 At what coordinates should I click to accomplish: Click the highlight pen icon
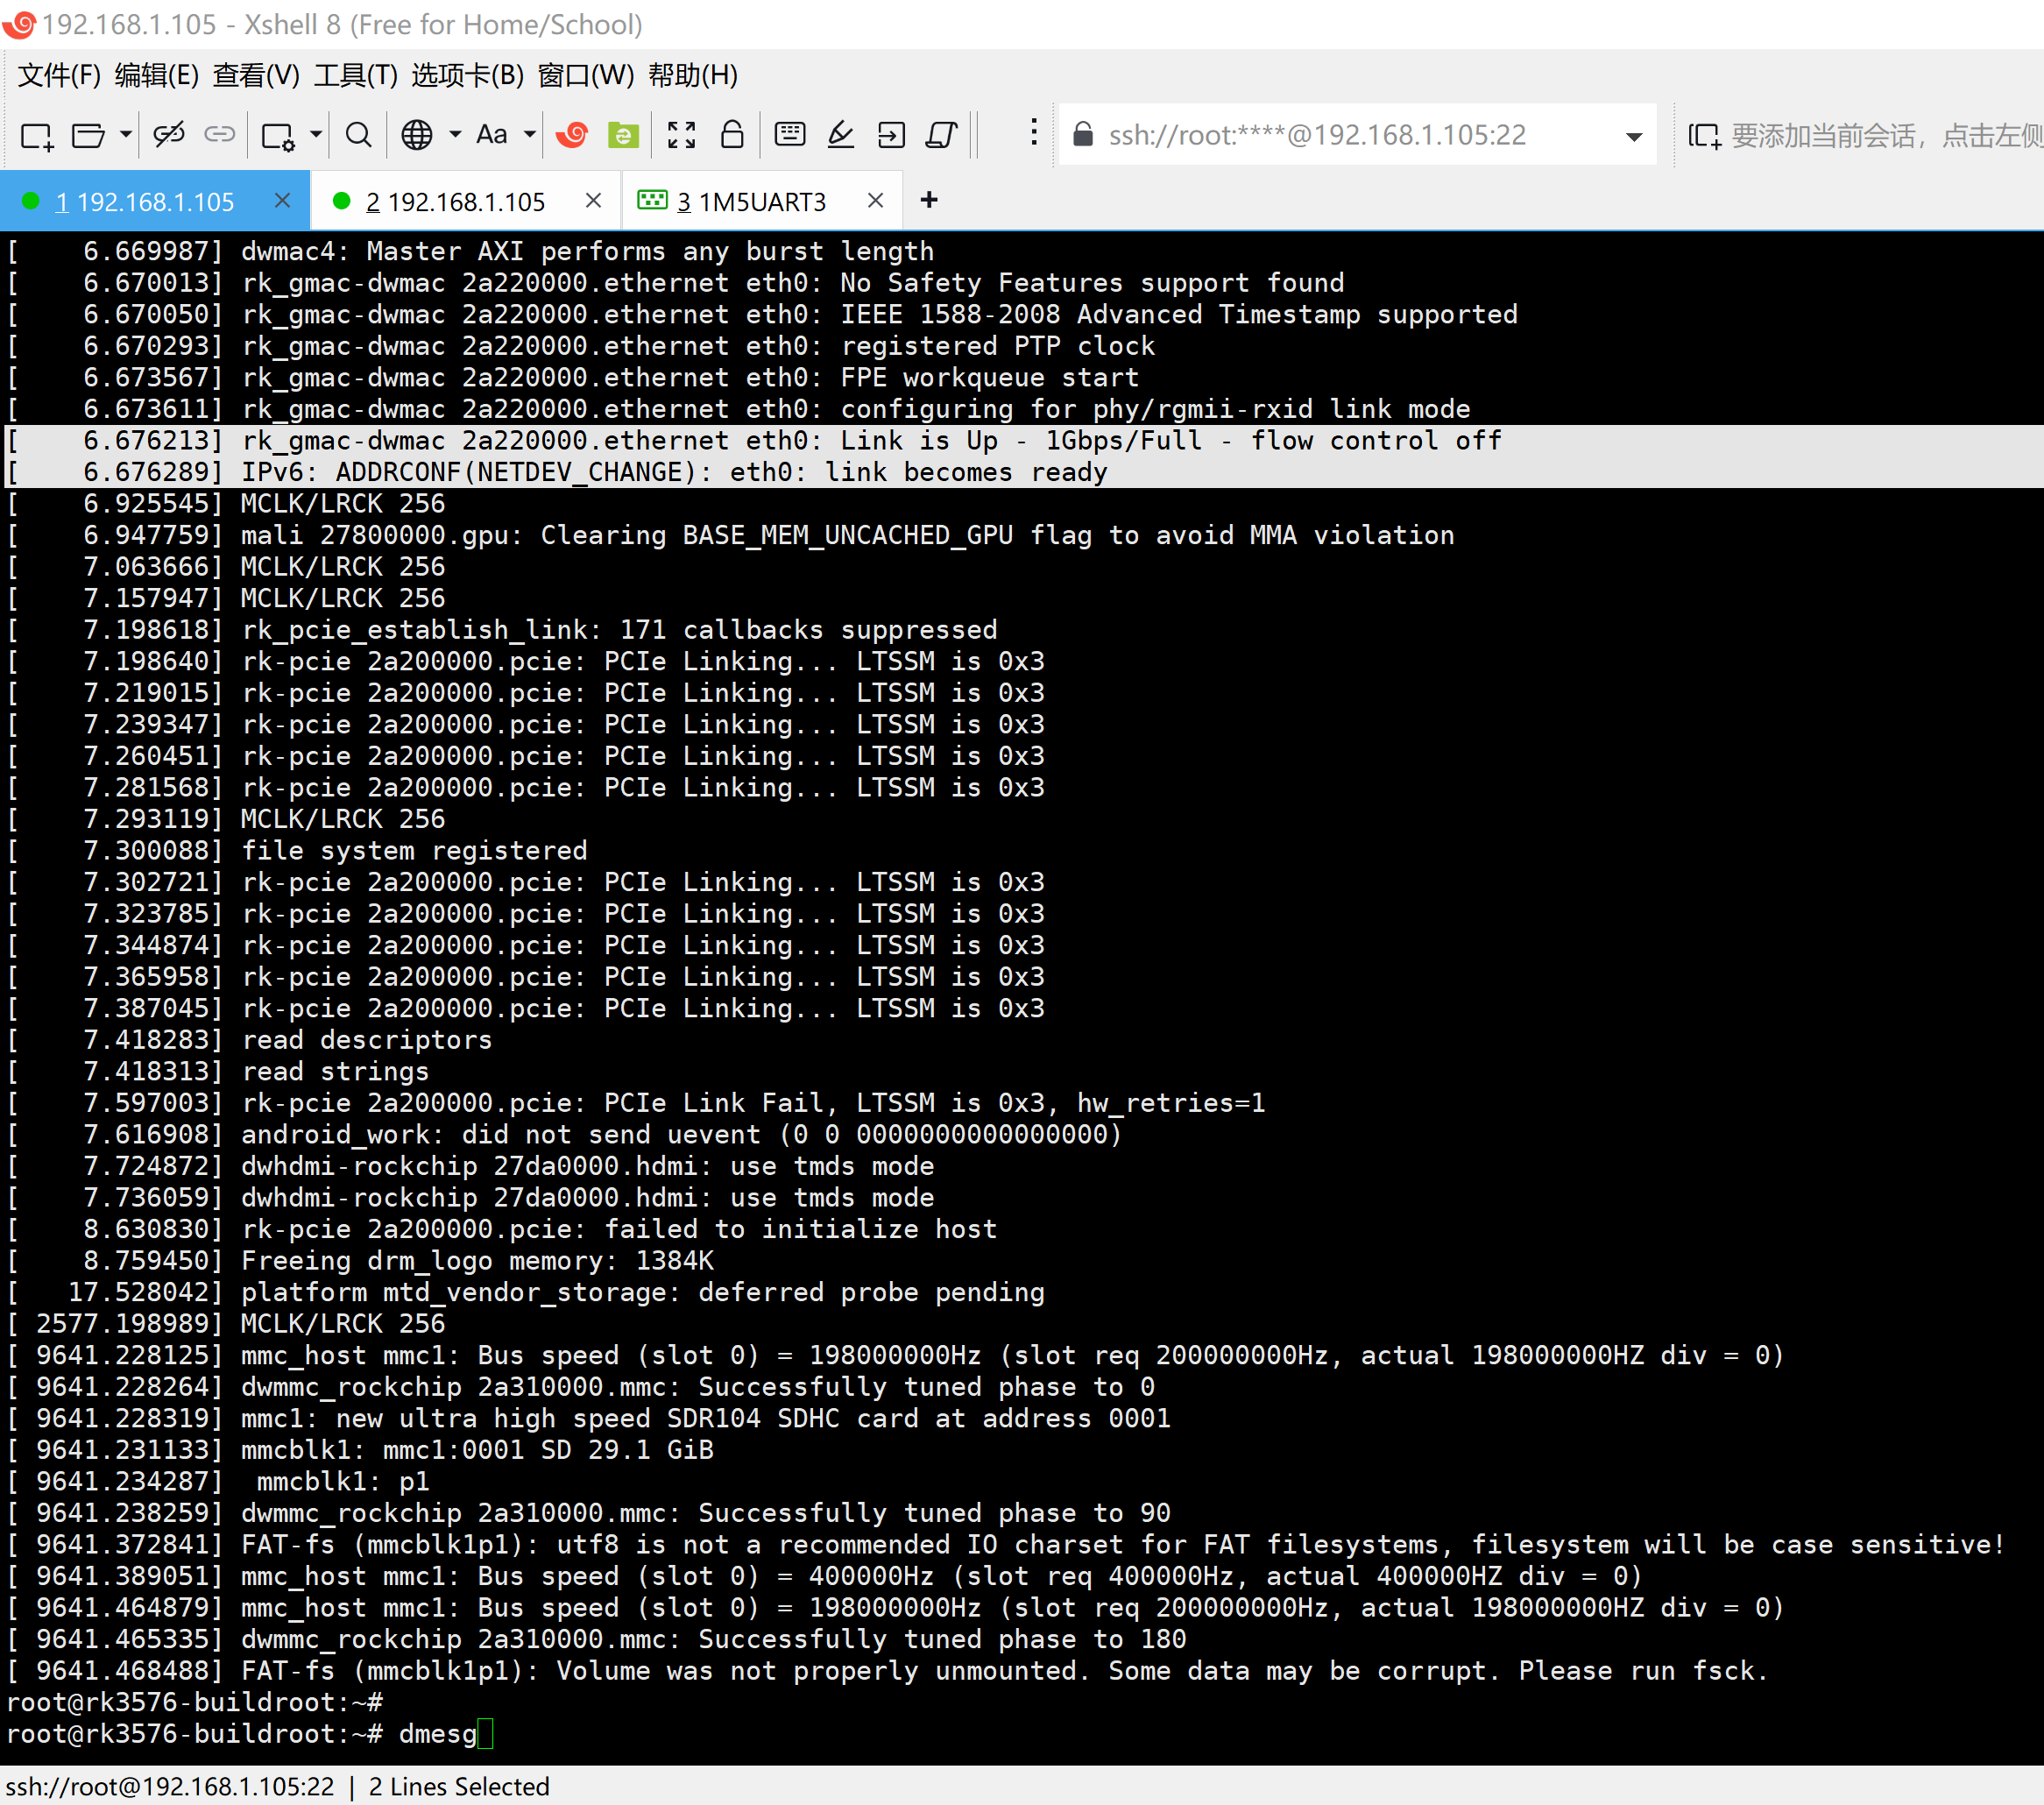coord(840,135)
